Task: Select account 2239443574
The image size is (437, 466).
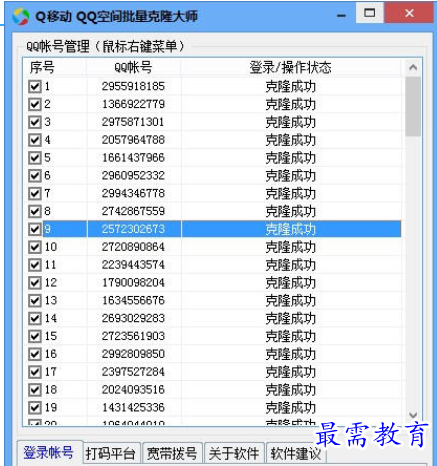Action: (133, 265)
